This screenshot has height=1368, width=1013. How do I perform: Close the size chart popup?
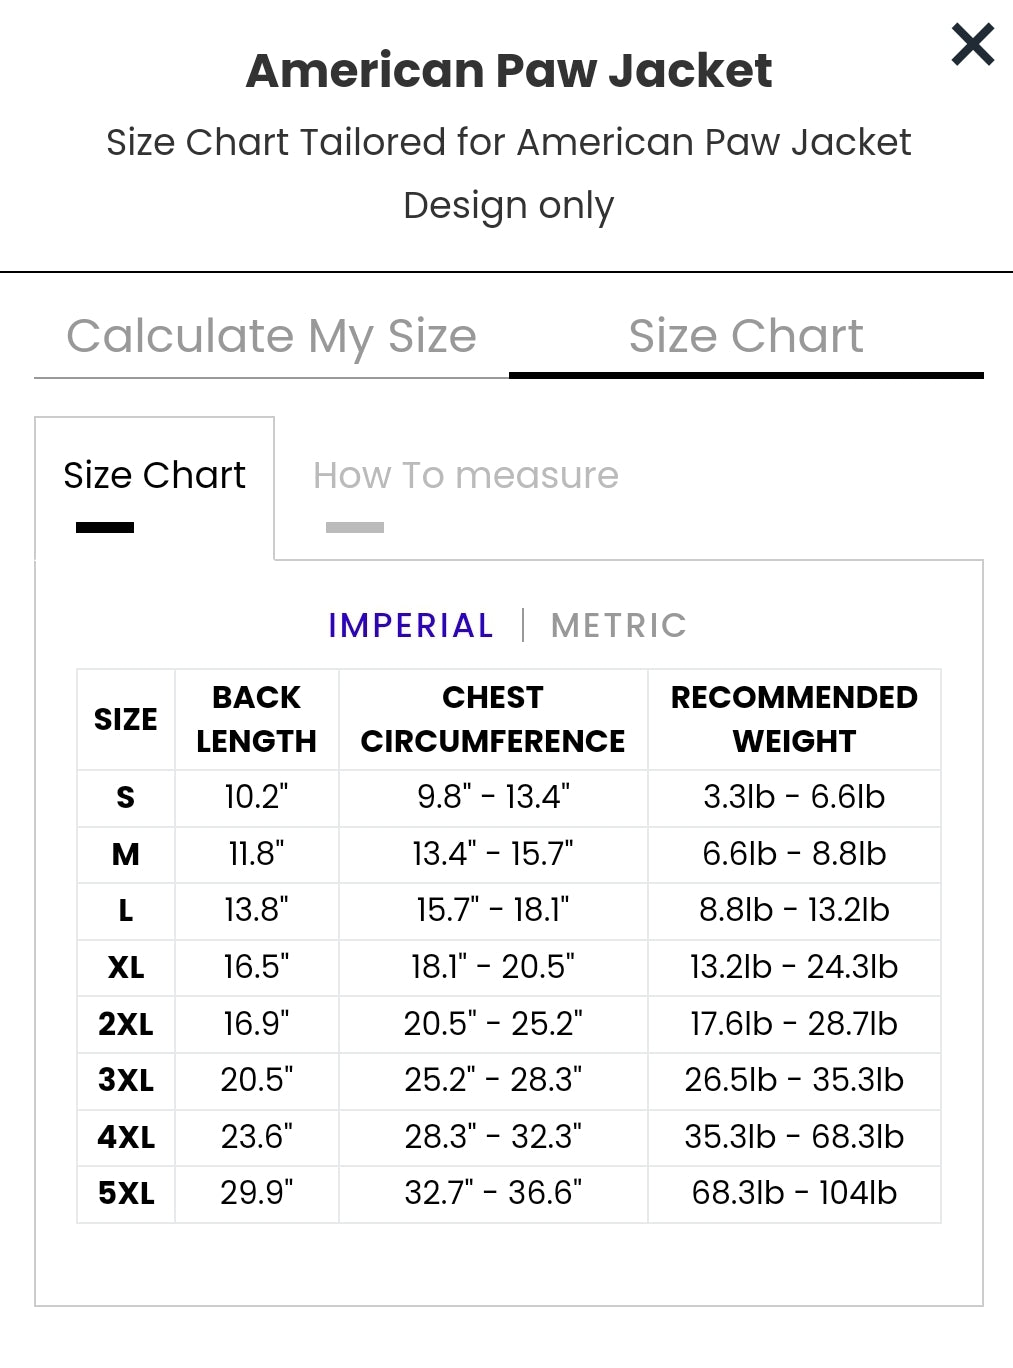point(972,45)
